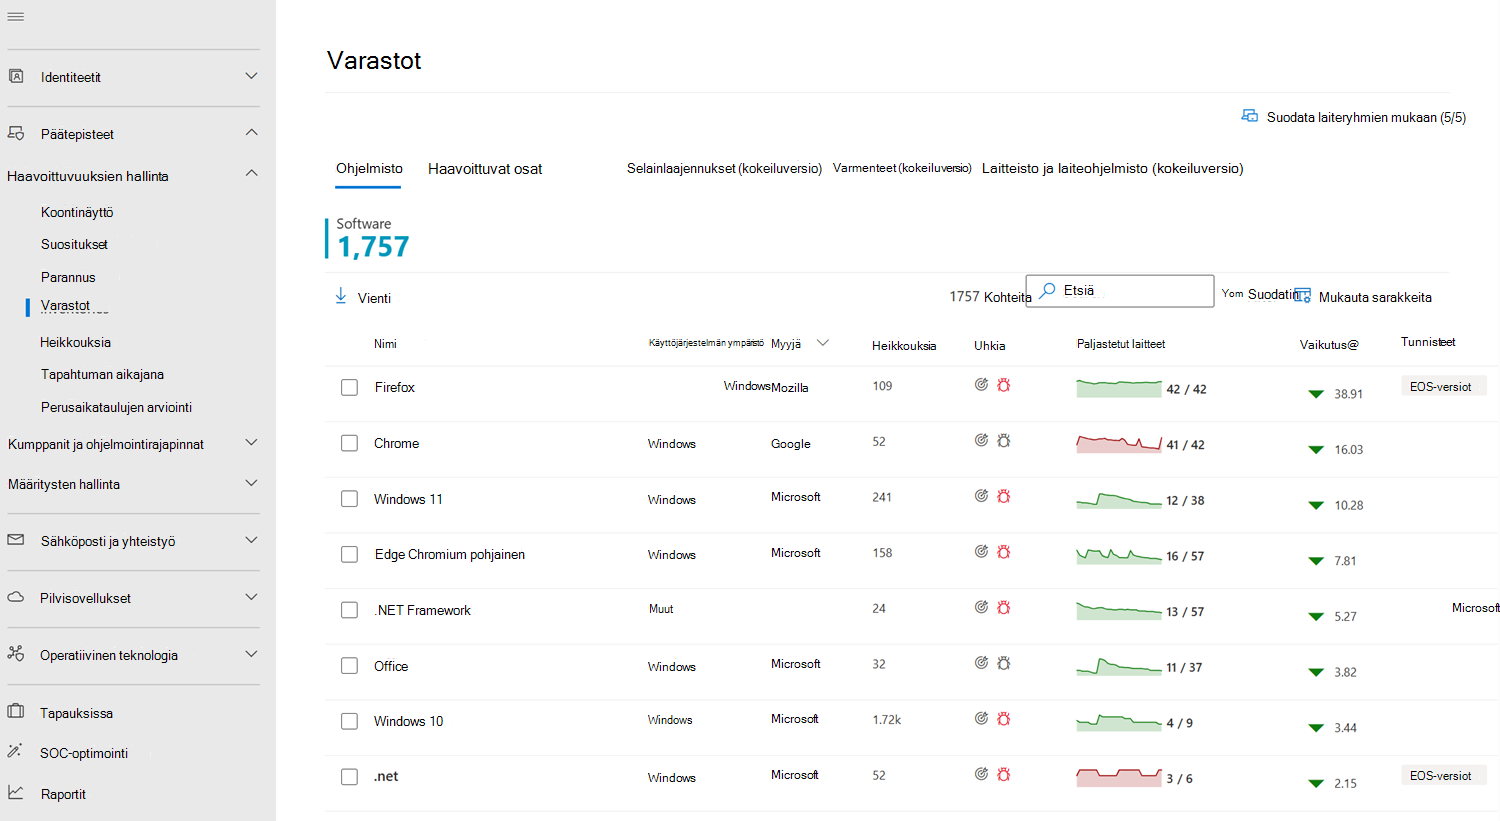
Task: Open the Myyjä column dropdown arrow
Action: pyautogui.click(x=823, y=343)
